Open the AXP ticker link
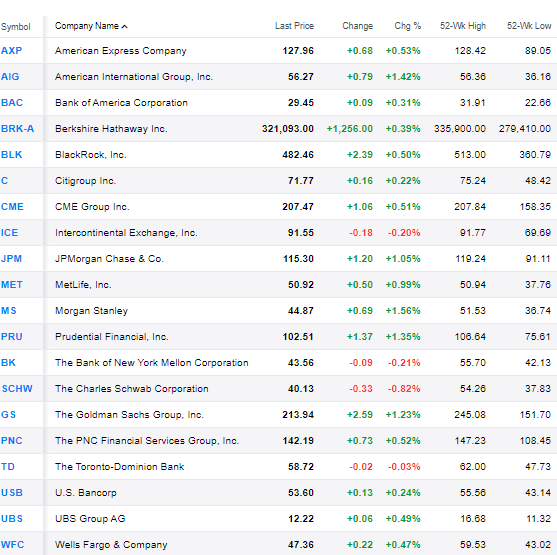The height and width of the screenshot is (555, 557). (11, 50)
